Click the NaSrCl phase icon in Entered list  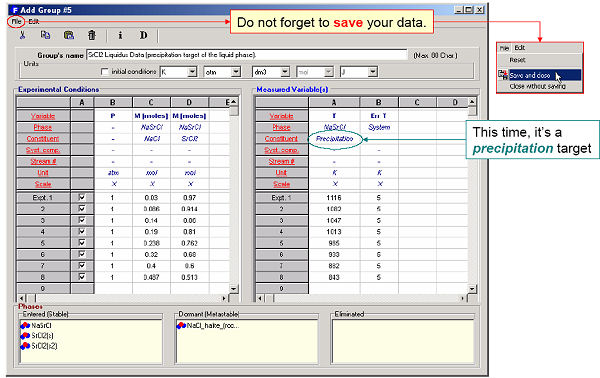(25, 326)
